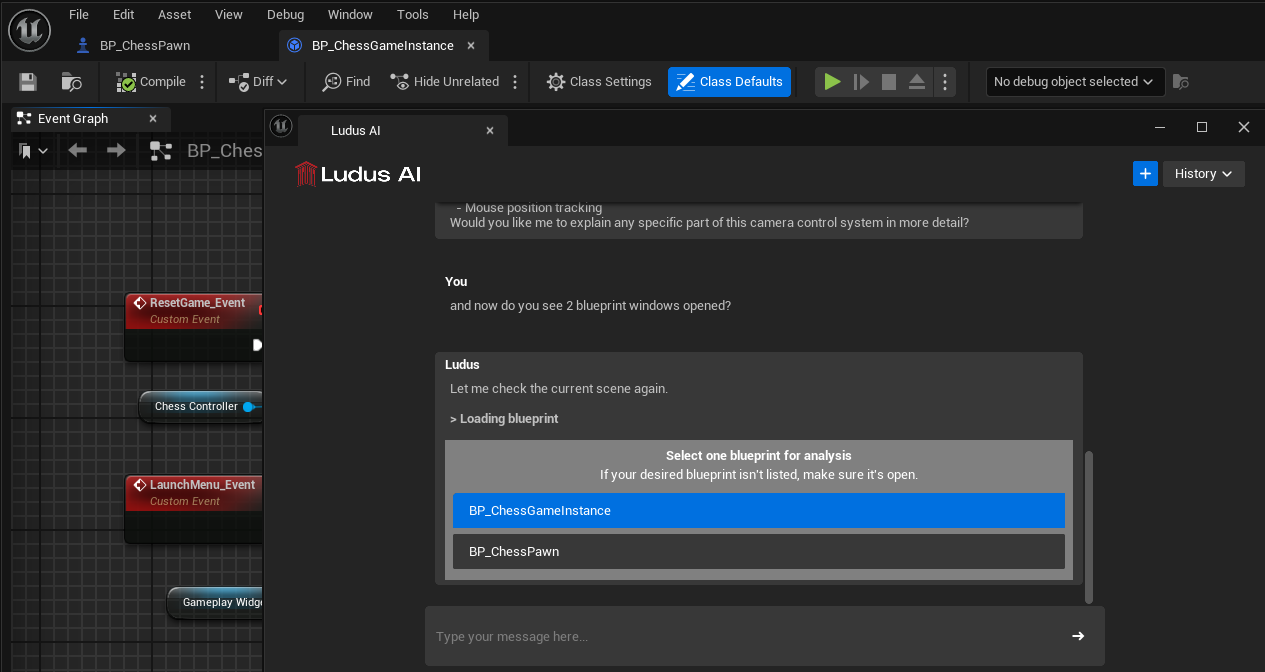Open the View menu
Screen dimensions: 1265x672
tap(229, 14)
